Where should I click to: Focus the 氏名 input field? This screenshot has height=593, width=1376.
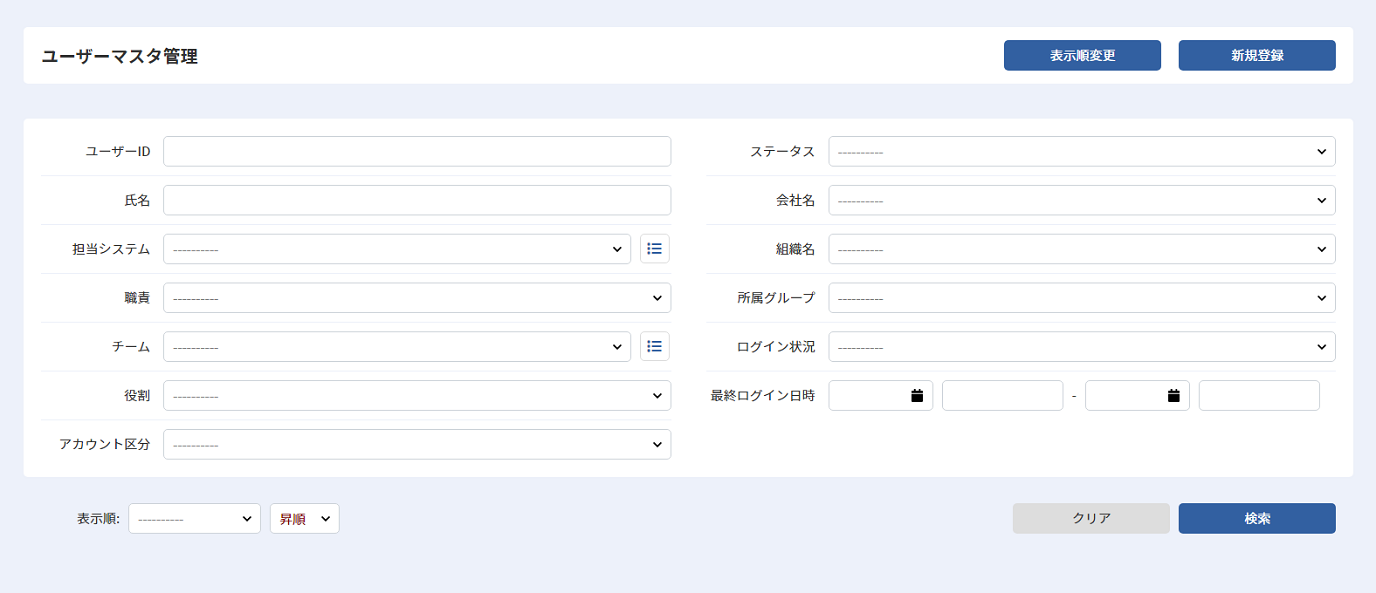(x=417, y=200)
